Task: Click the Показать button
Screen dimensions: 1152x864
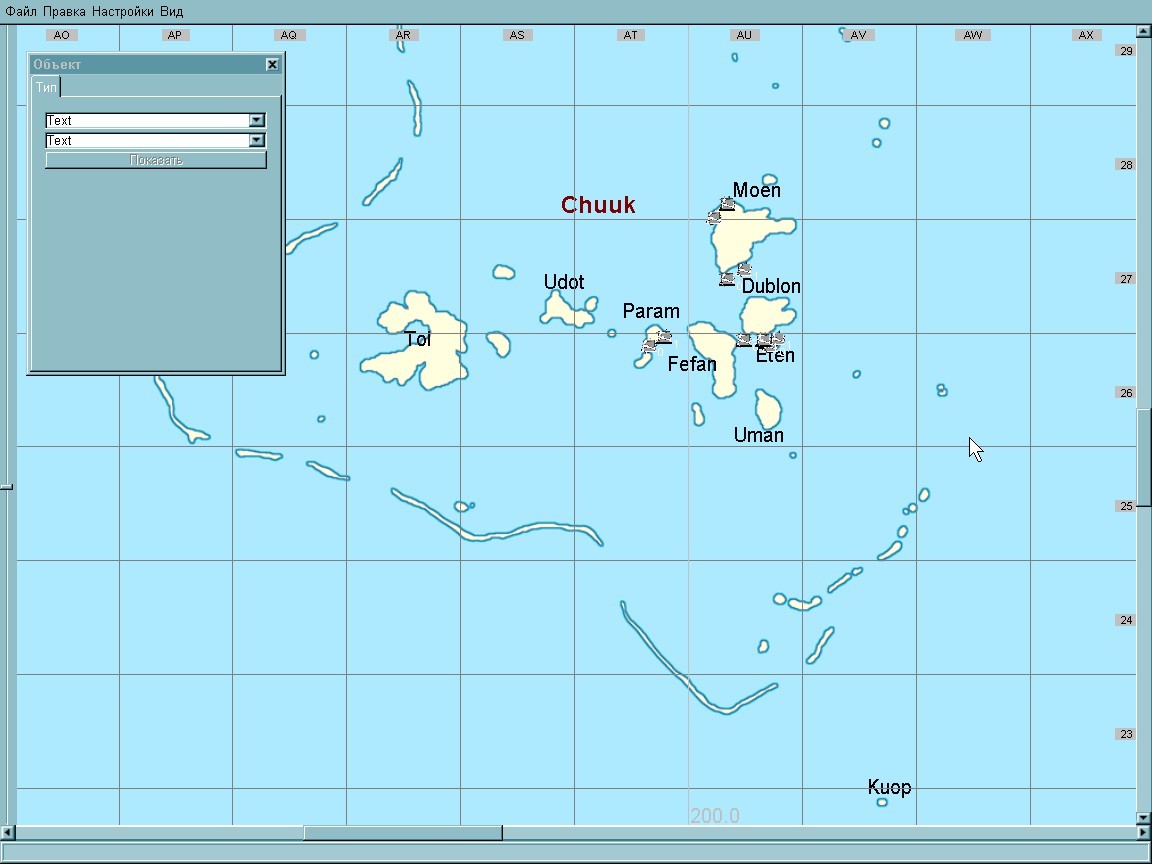Action: point(156,160)
